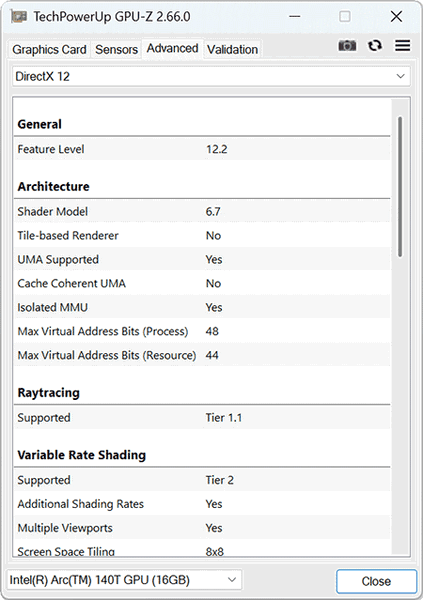The width and height of the screenshot is (423, 600).
Task: Click the GPU-Z app icon in title bar
Action: 18,16
